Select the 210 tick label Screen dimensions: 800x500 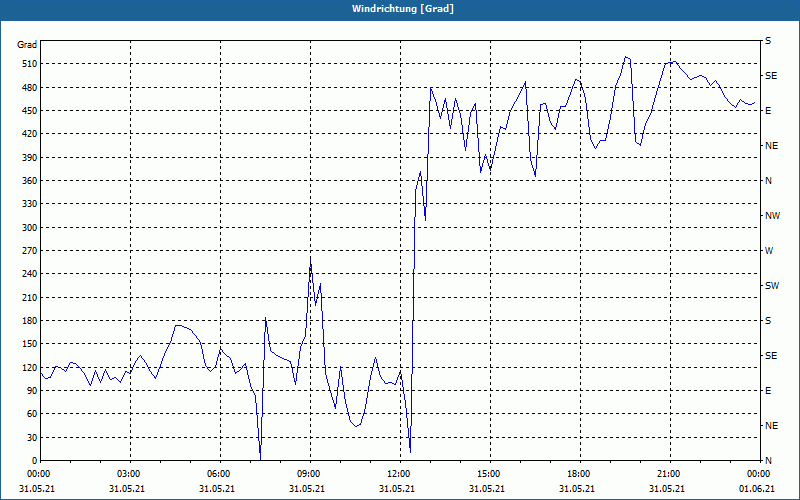(30, 297)
